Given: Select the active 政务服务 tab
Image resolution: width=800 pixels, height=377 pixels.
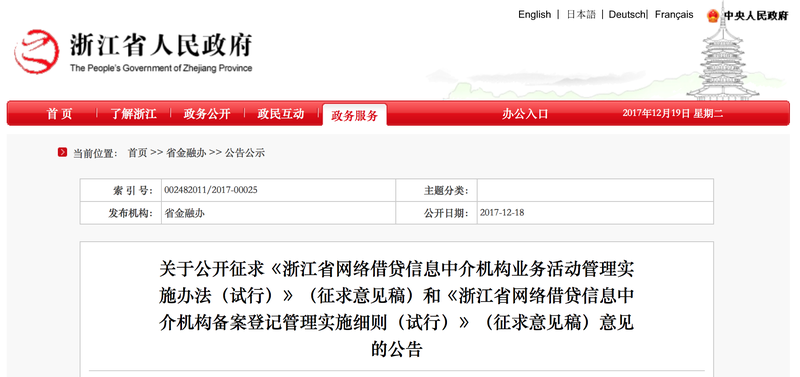Looking at the screenshot, I should click(355, 115).
